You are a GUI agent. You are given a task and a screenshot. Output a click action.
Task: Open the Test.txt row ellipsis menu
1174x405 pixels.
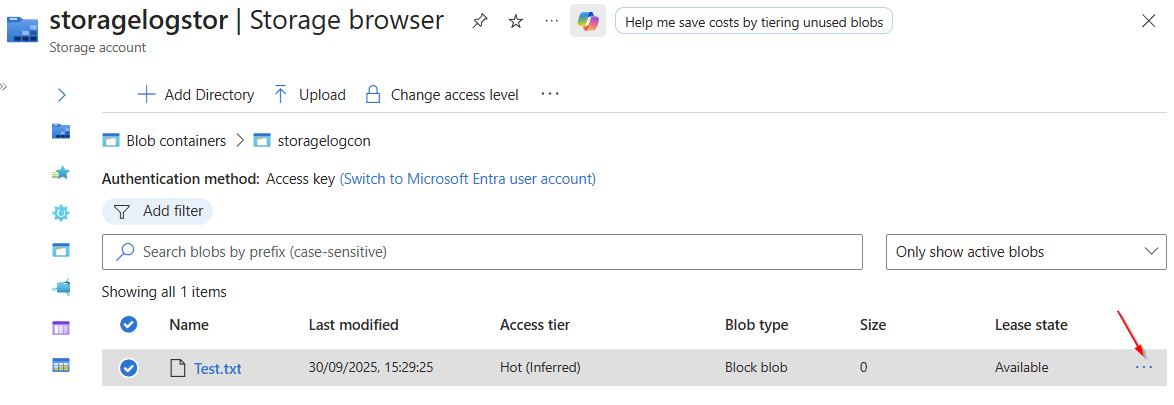[x=1144, y=368]
